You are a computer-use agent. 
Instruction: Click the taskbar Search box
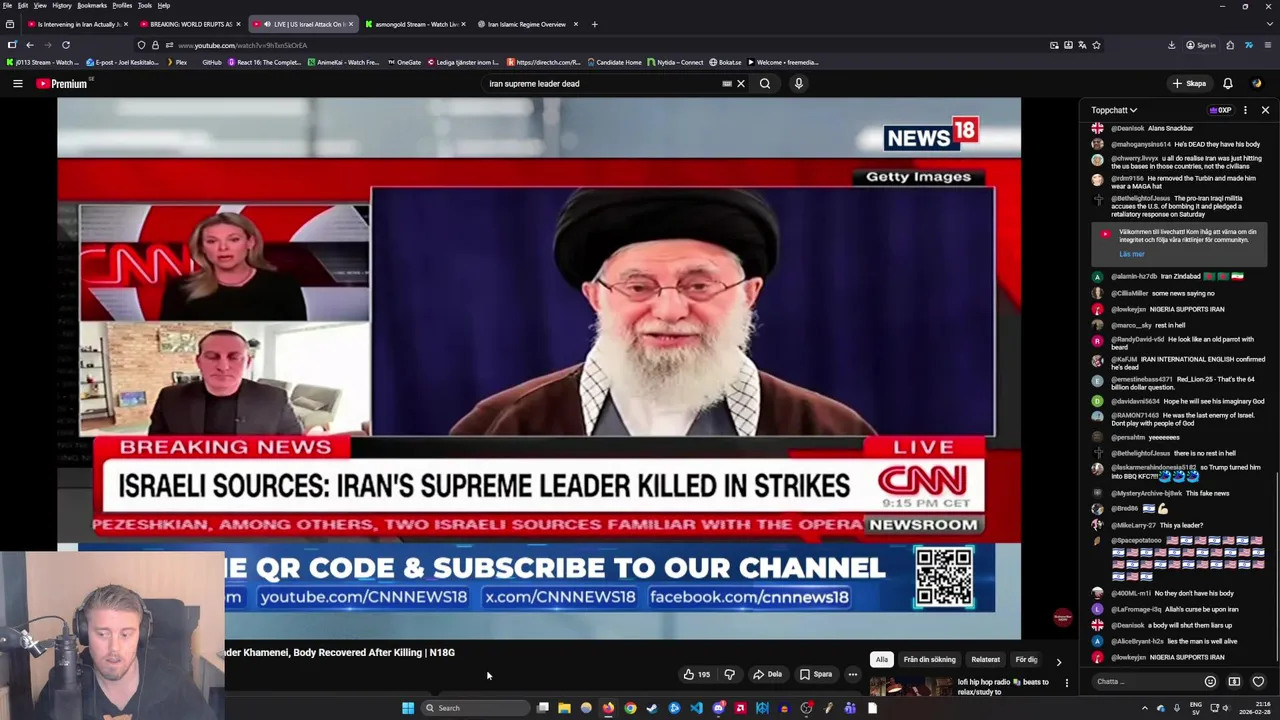[475, 708]
